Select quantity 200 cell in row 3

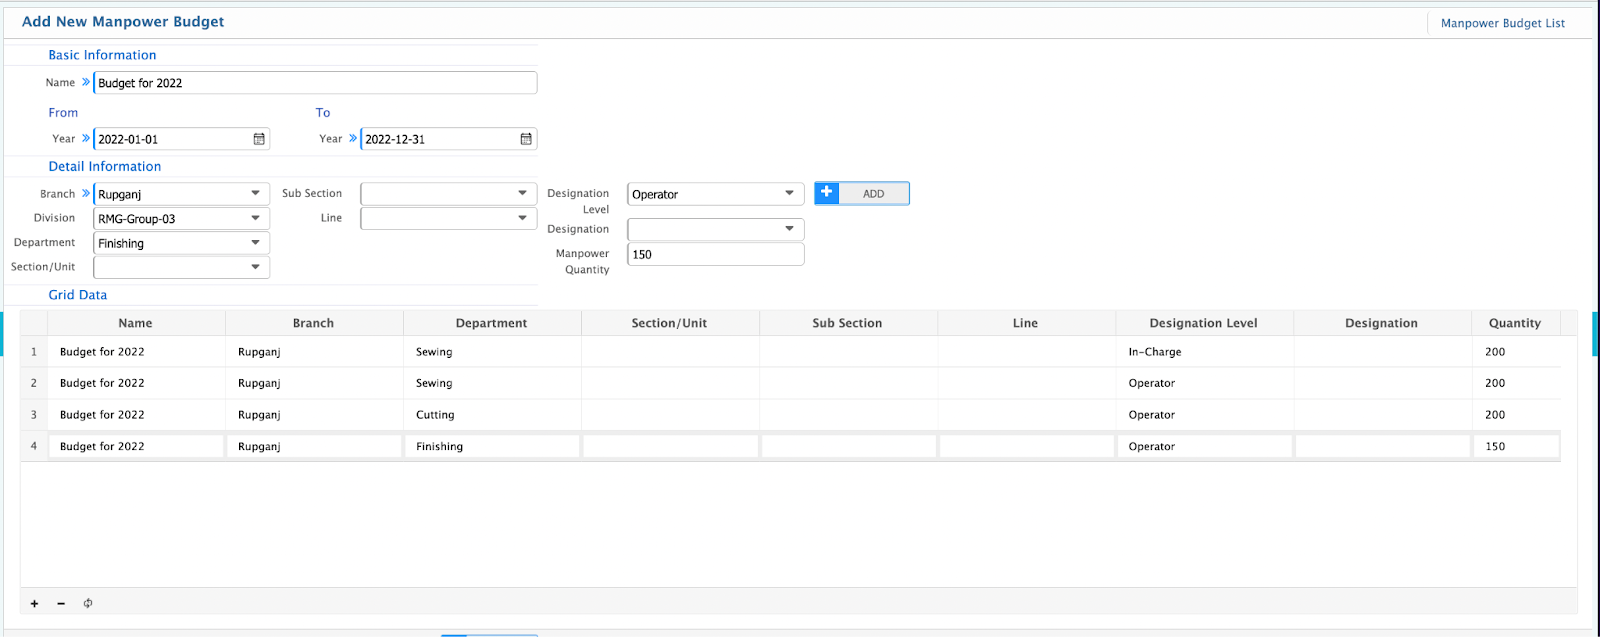1515,415
